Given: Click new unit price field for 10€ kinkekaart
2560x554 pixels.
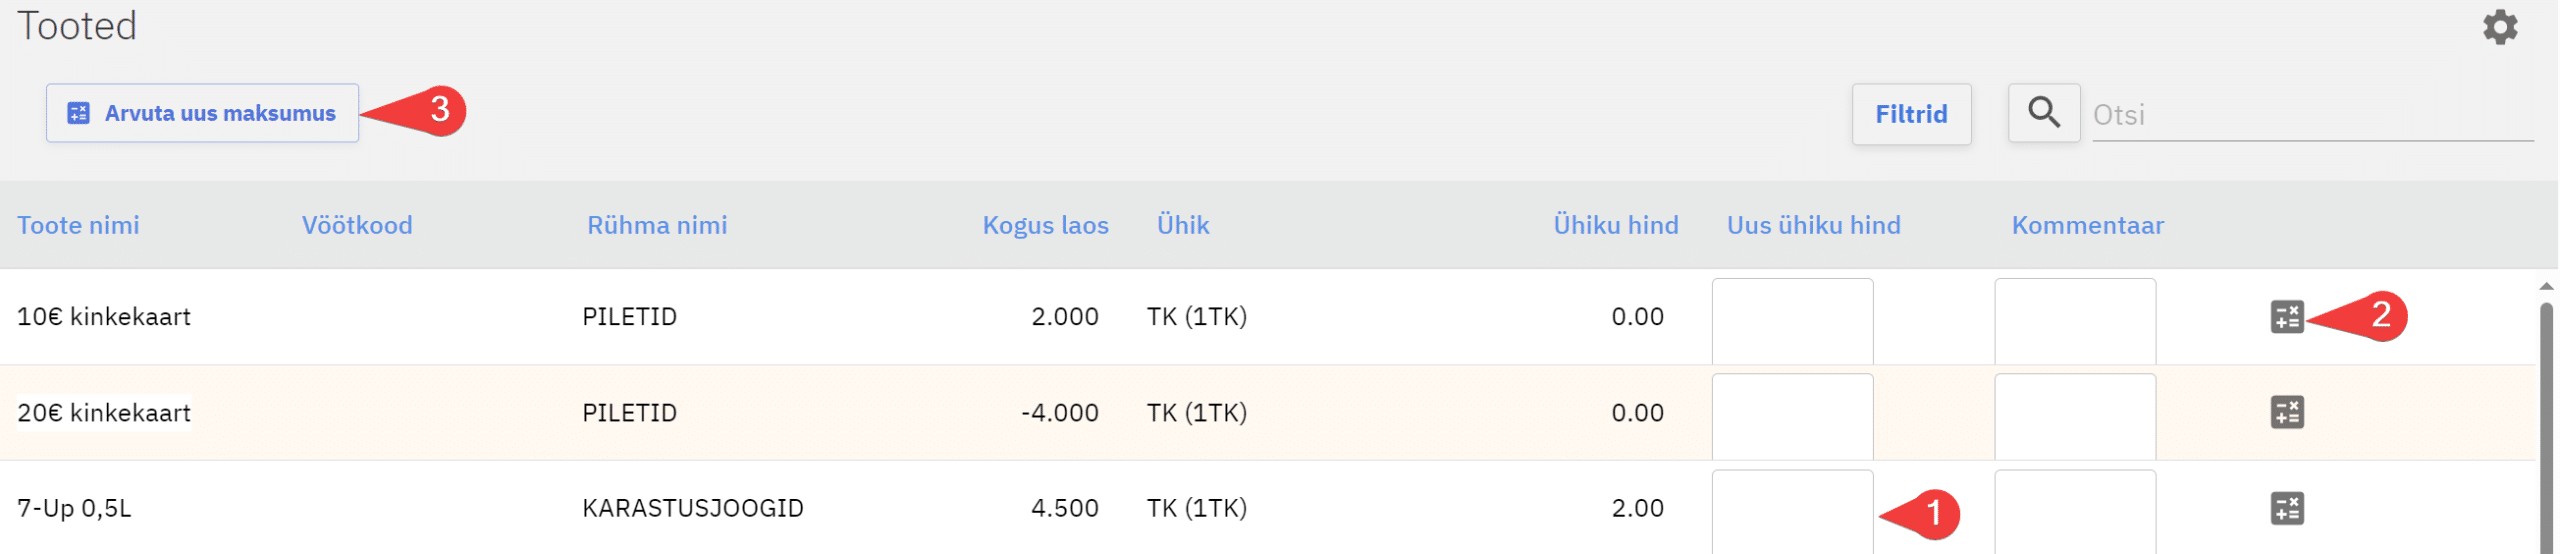Looking at the screenshot, I should point(1791,320).
